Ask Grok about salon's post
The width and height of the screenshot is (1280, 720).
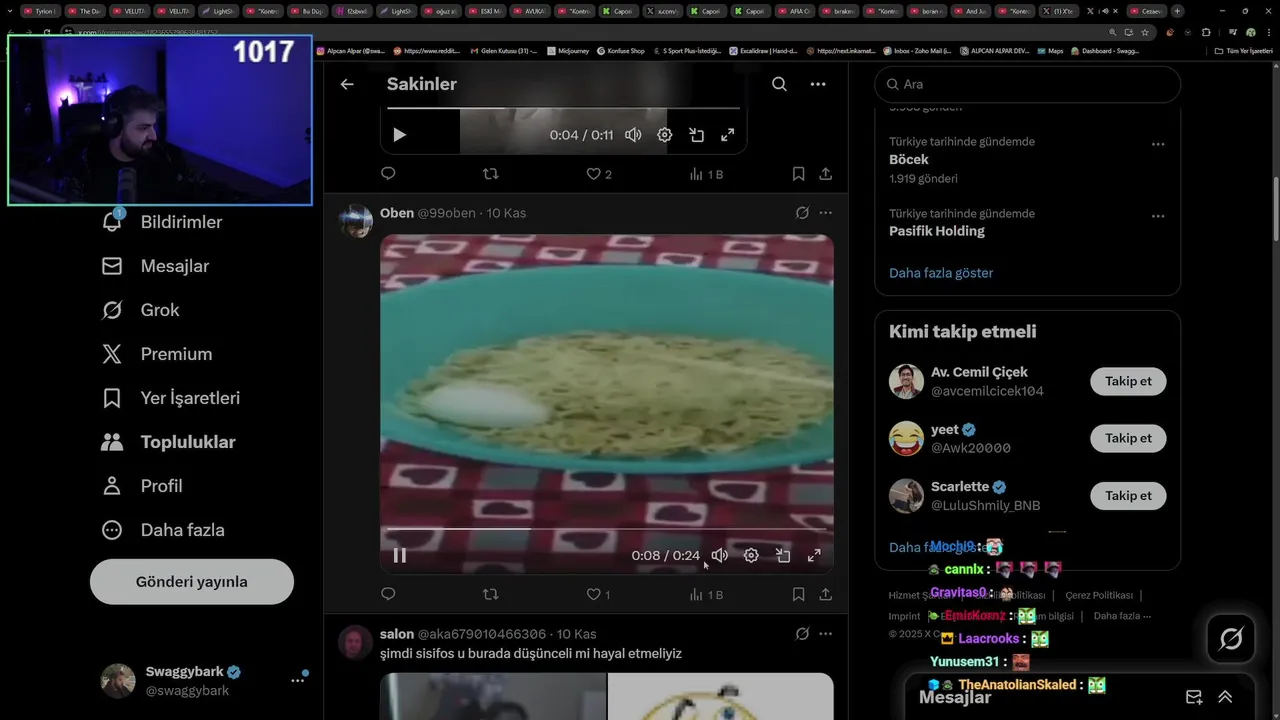click(x=802, y=634)
